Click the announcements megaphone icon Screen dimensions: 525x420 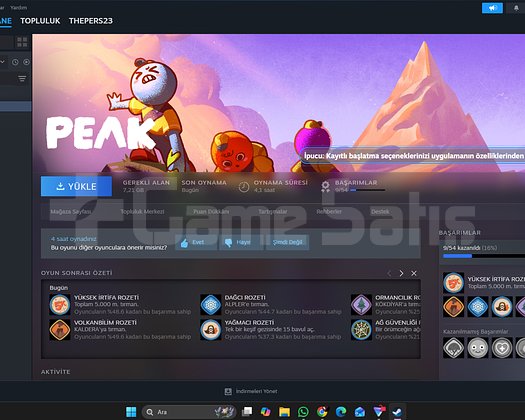click(x=492, y=8)
